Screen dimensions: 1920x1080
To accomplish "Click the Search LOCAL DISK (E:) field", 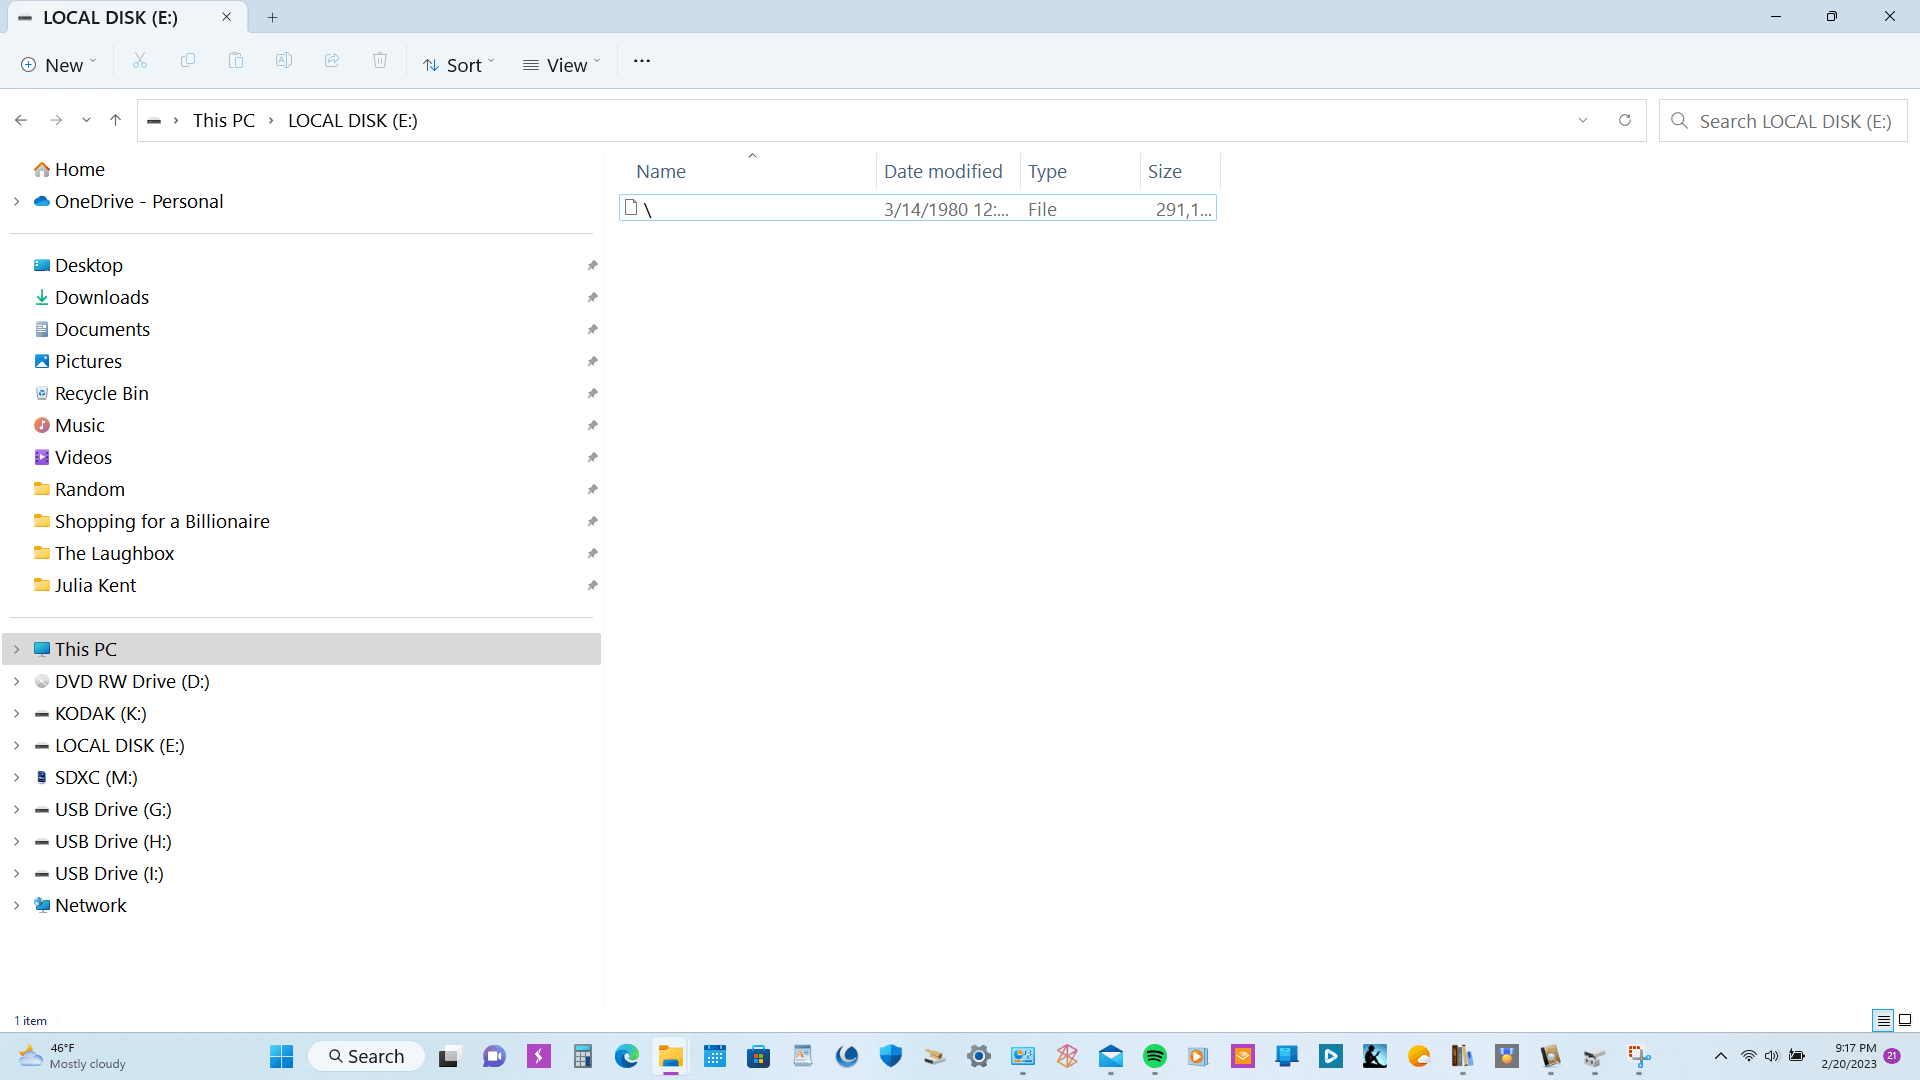I will point(1795,121).
